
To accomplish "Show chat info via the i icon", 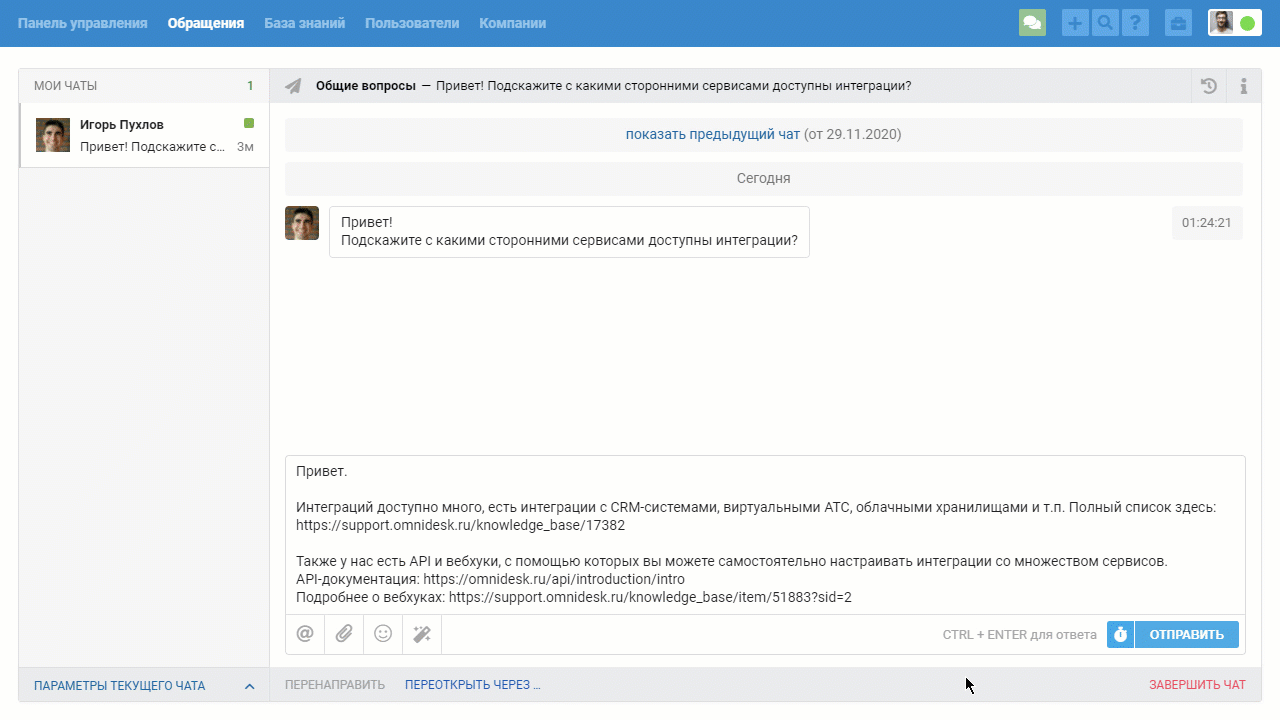I will (x=1244, y=86).
